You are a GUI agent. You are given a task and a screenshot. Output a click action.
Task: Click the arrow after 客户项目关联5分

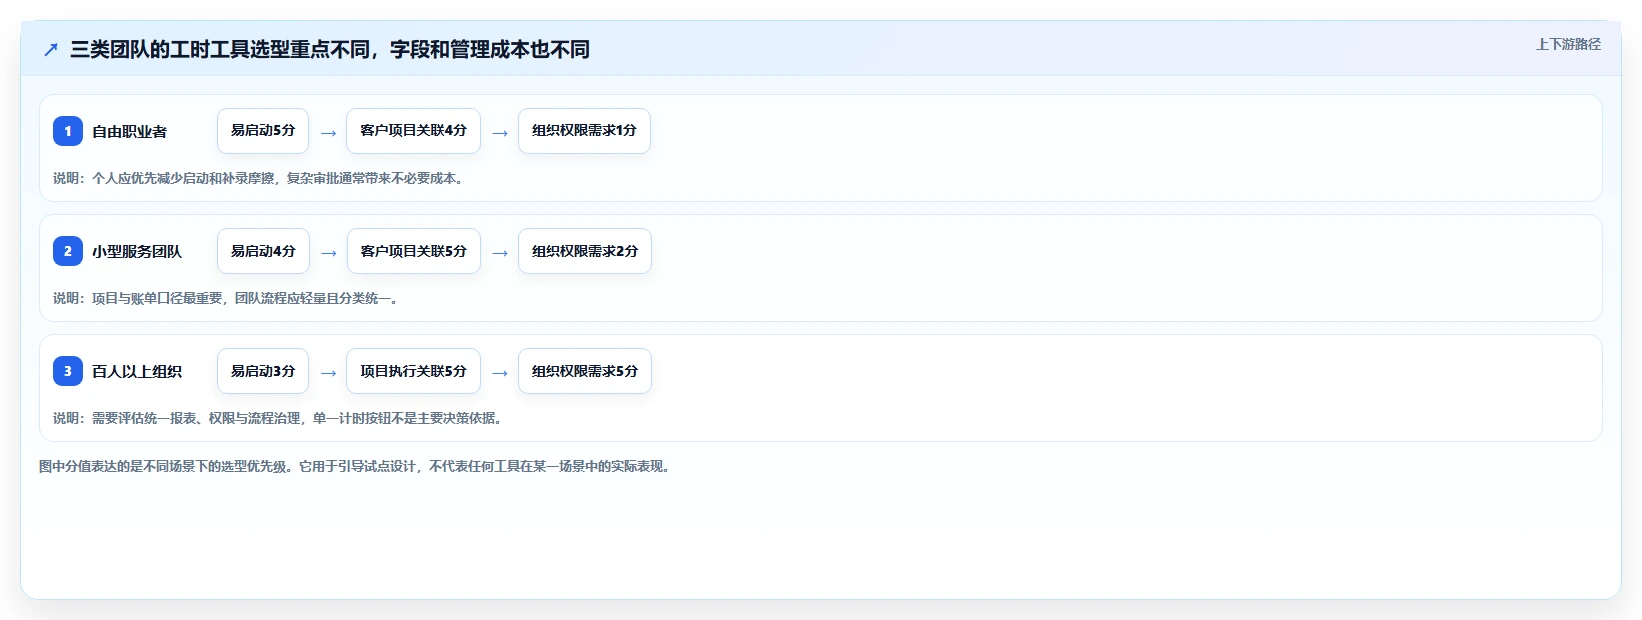[500, 252]
